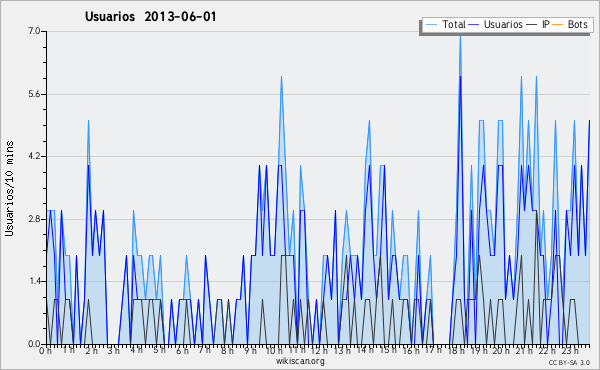Click the y-axis value '5.6'
Screen dimensions: 600x370
(x=34, y=94)
